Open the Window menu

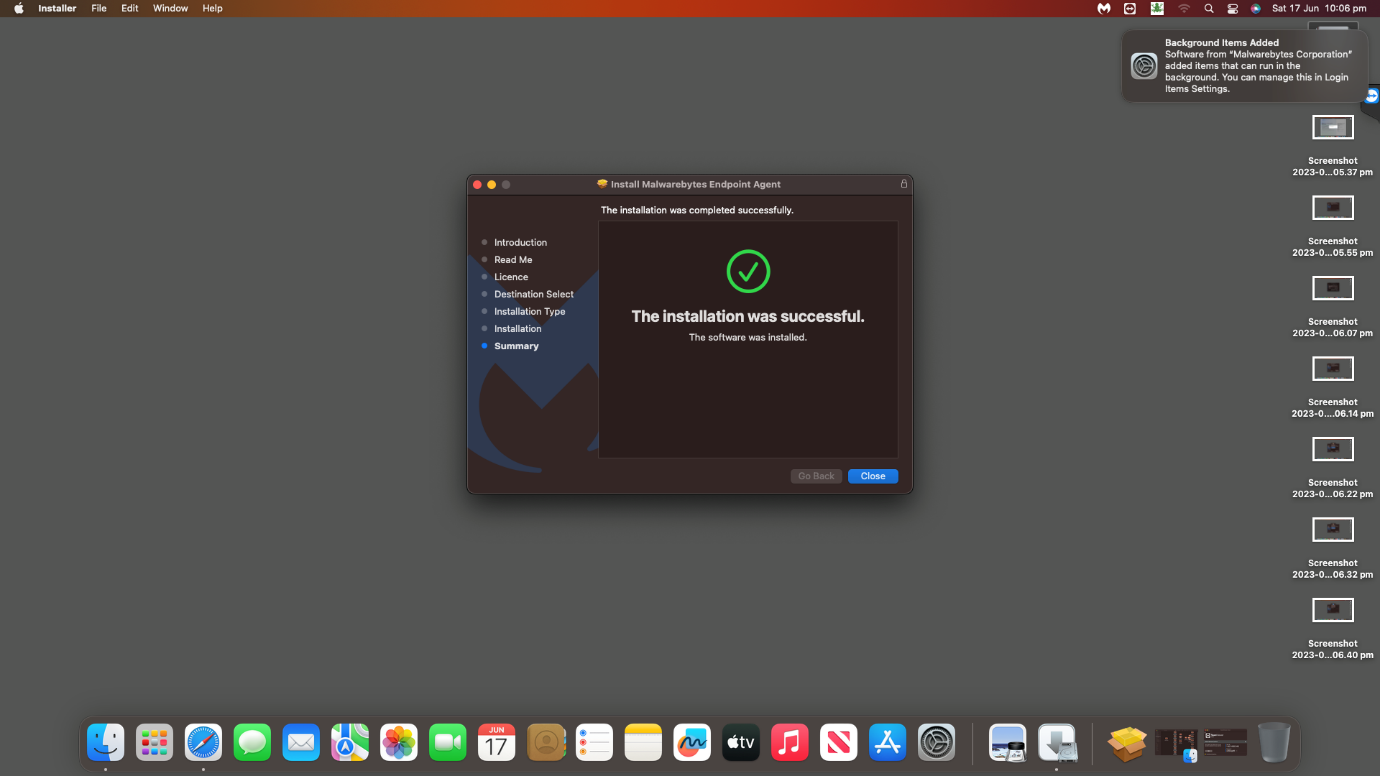coord(170,8)
